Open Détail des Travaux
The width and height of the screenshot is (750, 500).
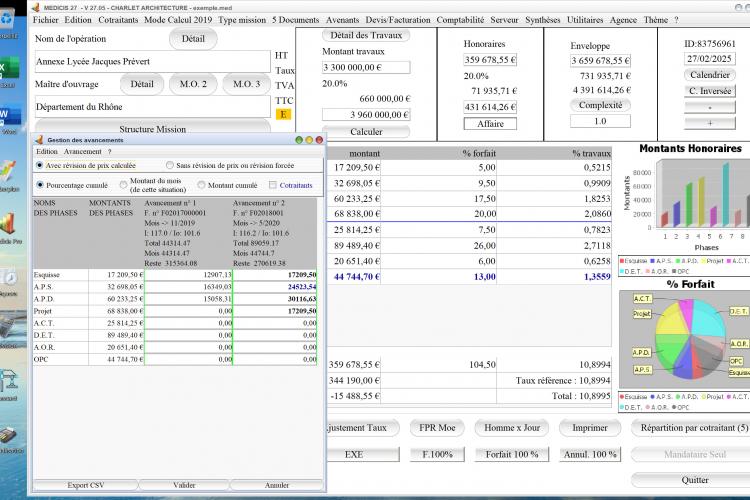366,35
